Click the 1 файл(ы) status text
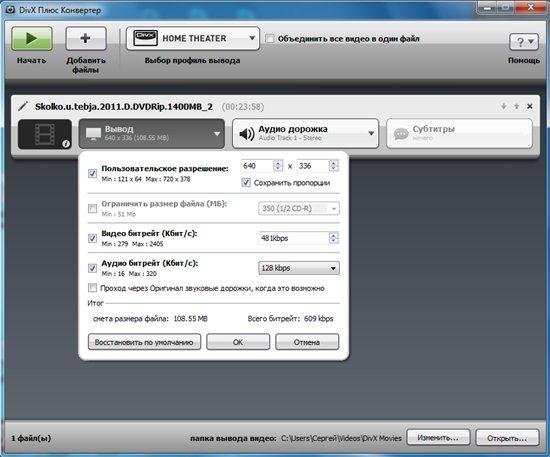550x457 pixels. click(x=31, y=438)
